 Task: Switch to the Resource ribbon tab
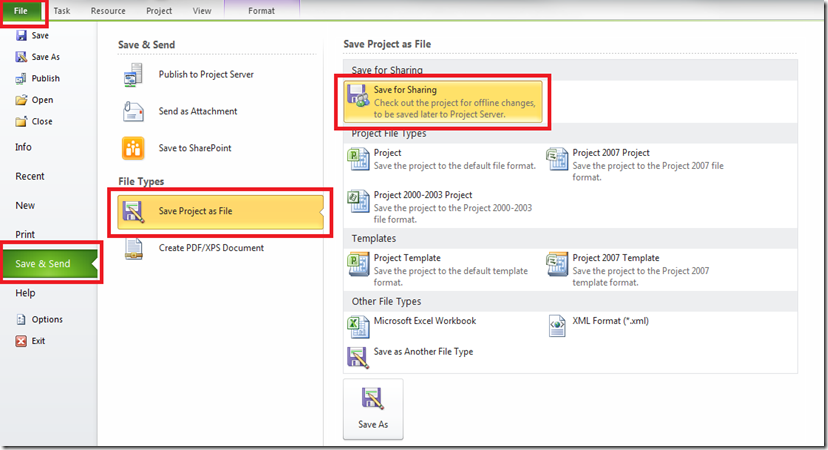(x=108, y=11)
